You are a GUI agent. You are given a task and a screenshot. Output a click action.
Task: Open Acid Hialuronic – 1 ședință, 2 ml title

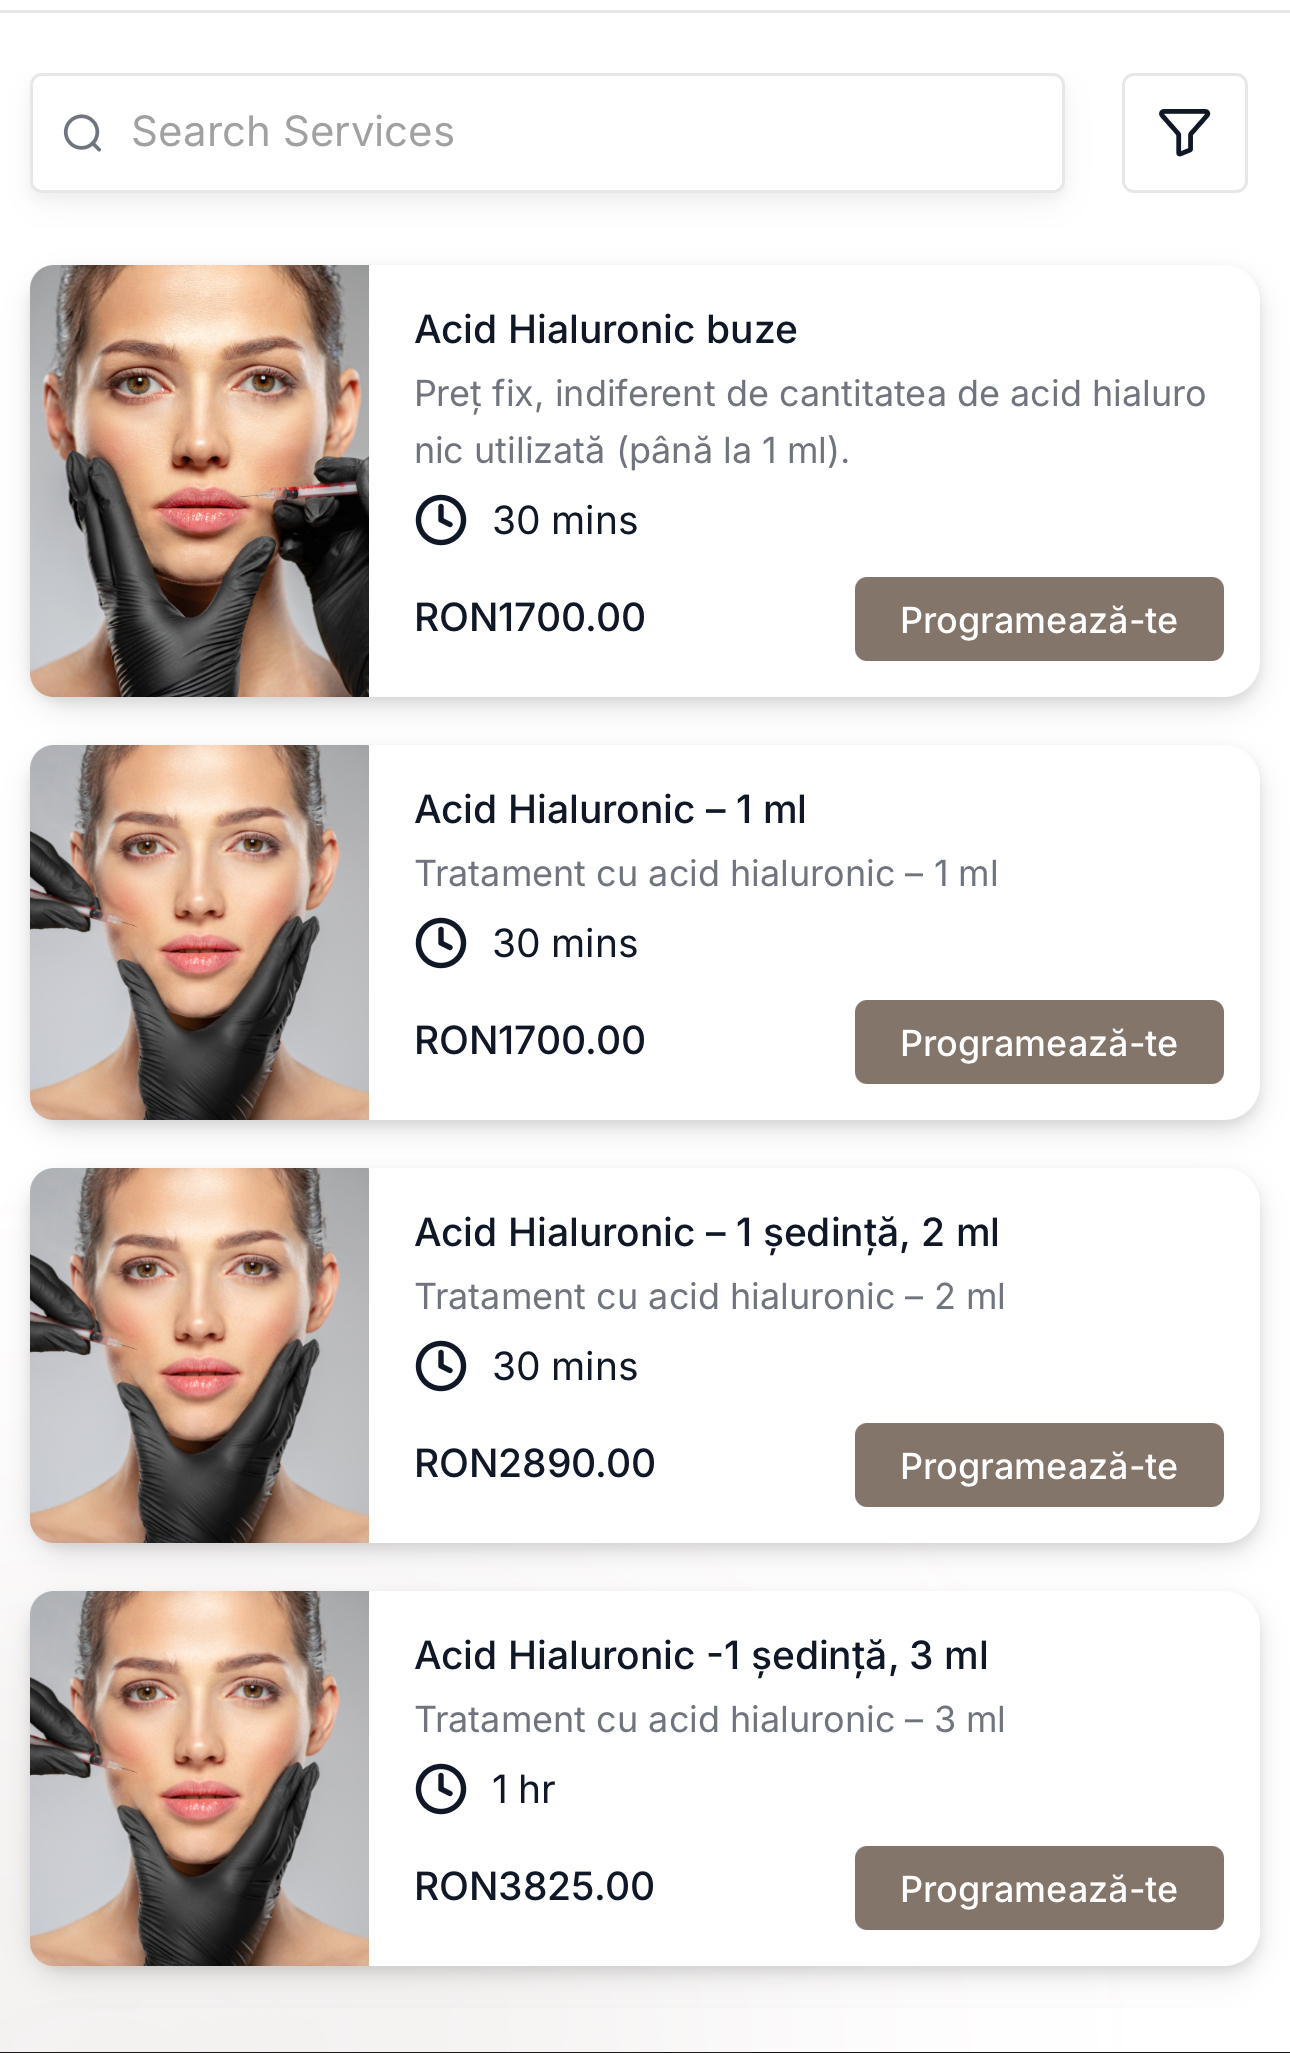point(707,1233)
